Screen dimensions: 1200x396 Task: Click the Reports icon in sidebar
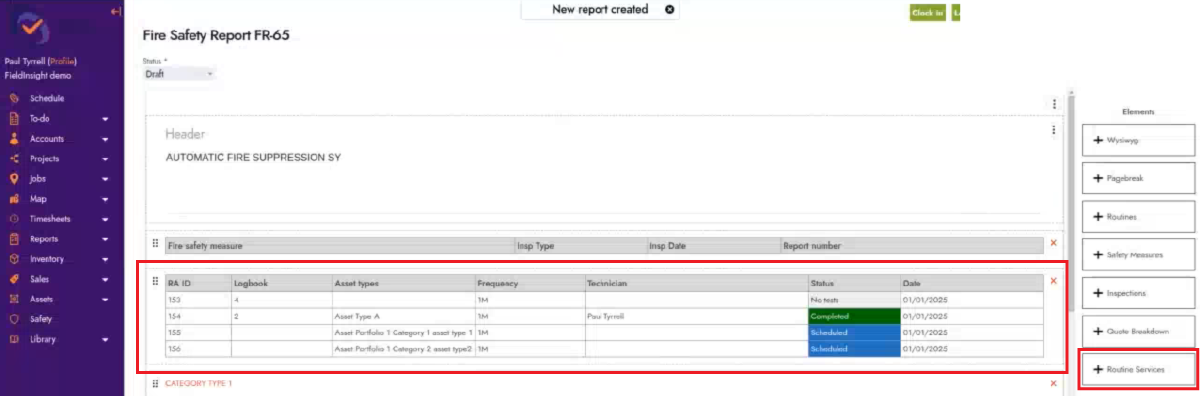click(14, 239)
